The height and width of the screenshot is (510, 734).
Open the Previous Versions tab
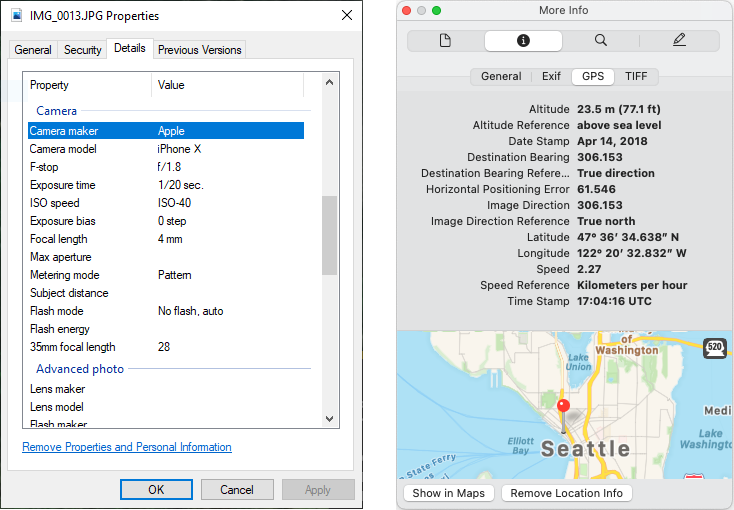pyautogui.click(x=199, y=50)
